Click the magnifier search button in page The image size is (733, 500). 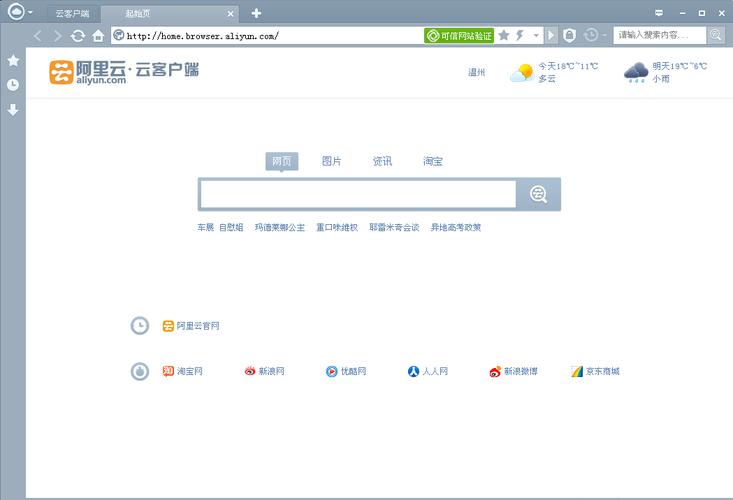pos(538,194)
